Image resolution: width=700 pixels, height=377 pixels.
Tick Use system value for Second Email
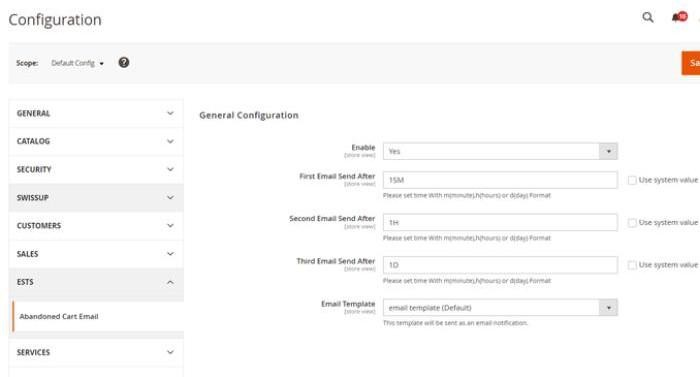coord(632,222)
